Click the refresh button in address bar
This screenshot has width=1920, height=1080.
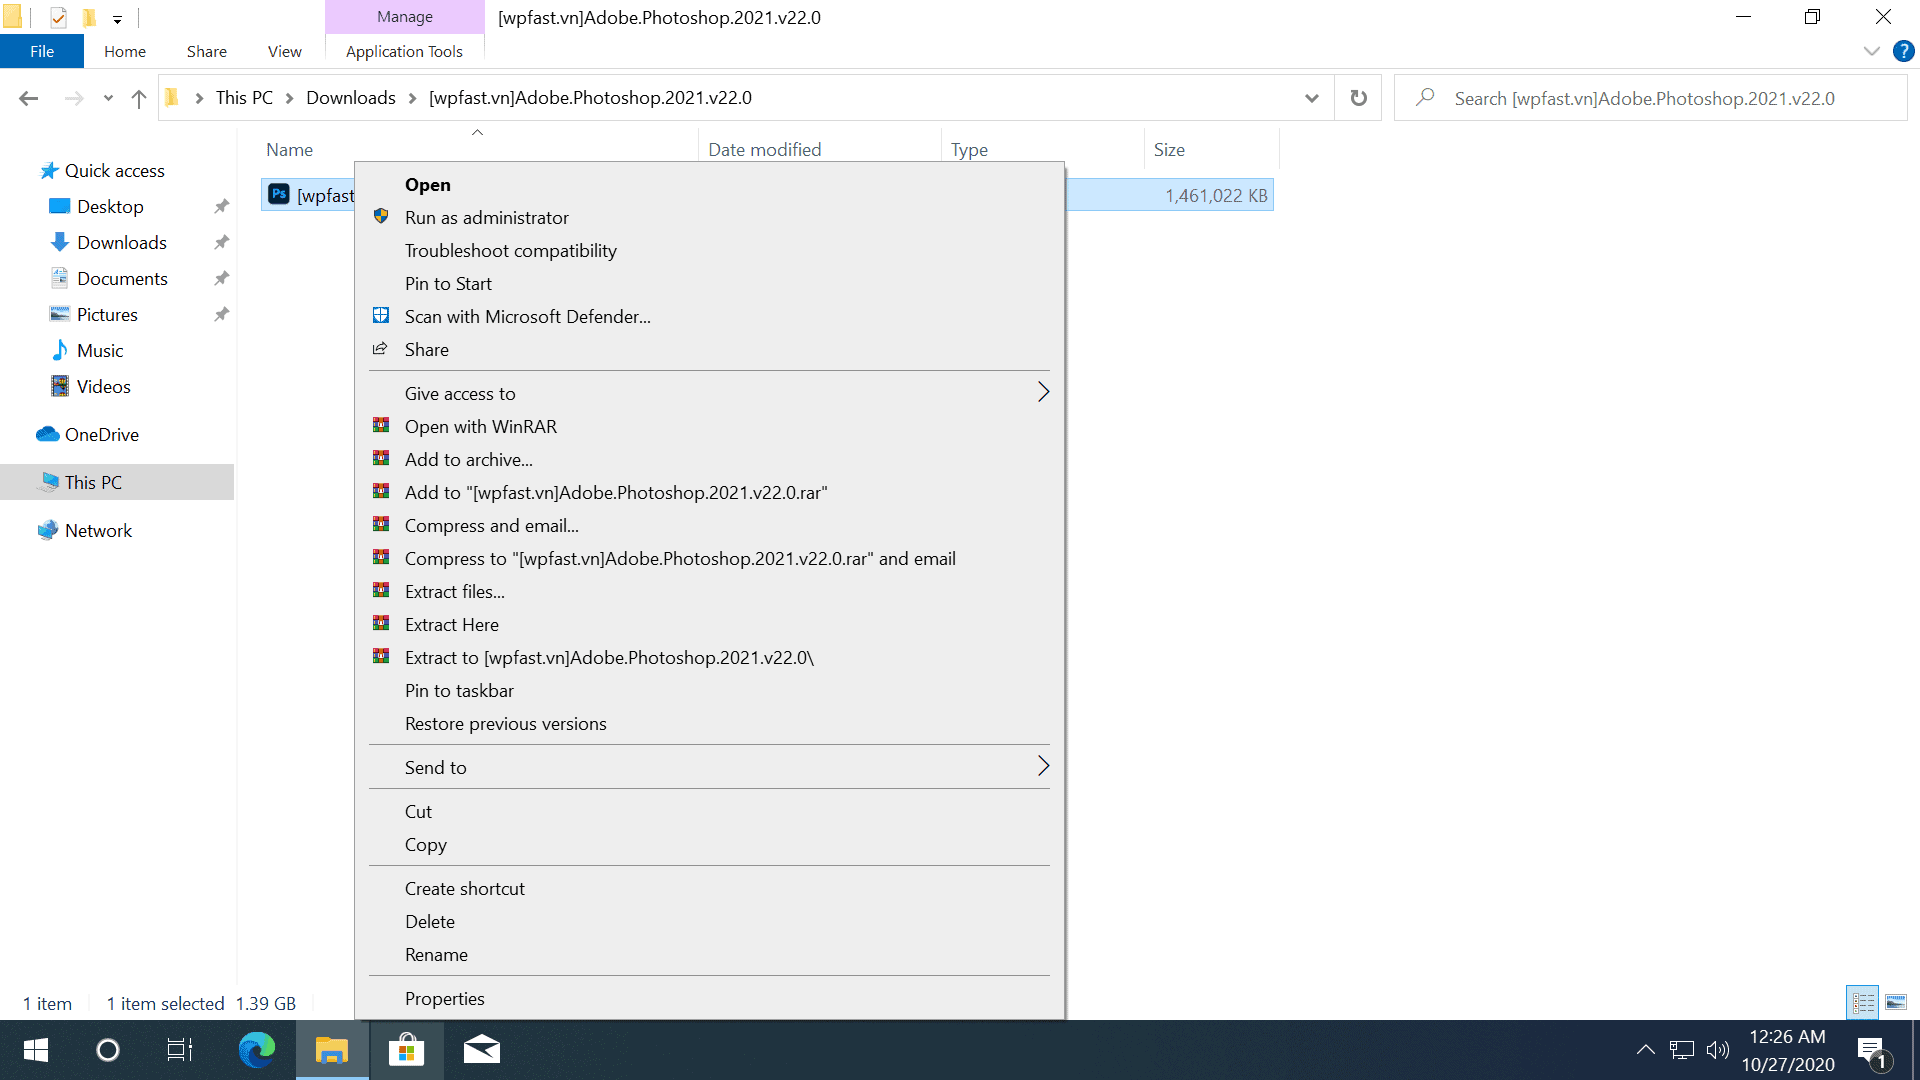(1358, 98)
